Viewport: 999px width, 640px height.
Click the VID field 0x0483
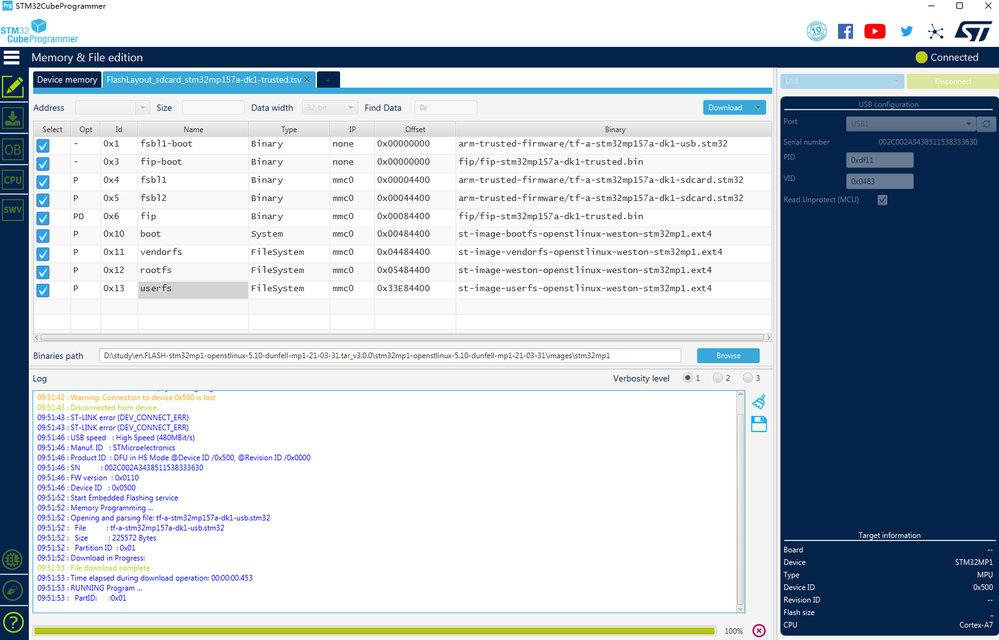point(879,181)
